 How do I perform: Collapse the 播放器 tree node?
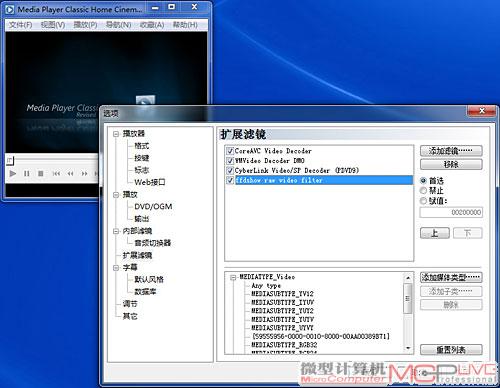pyautogui.click(x=116, y=134)
